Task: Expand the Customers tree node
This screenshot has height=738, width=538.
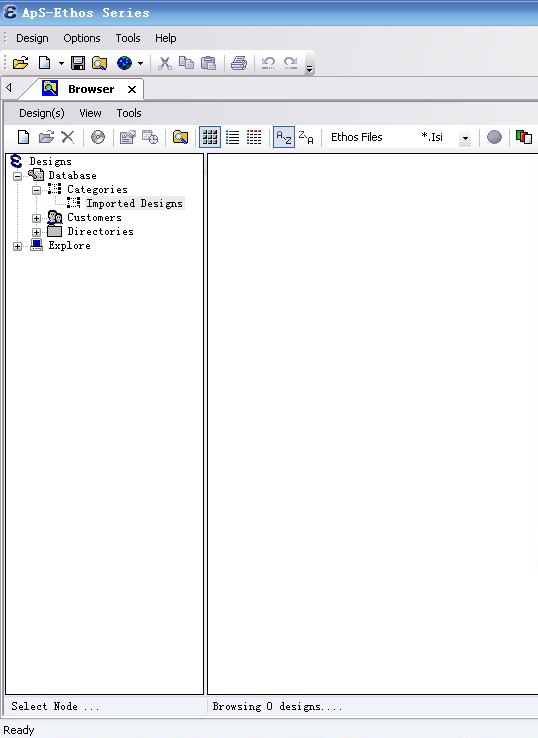Action: pyautogui.click(x=36, y=218)
